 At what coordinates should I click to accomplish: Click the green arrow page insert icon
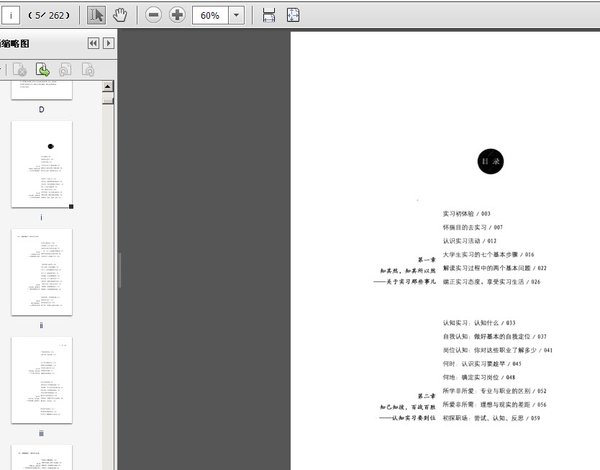[42, 70]
